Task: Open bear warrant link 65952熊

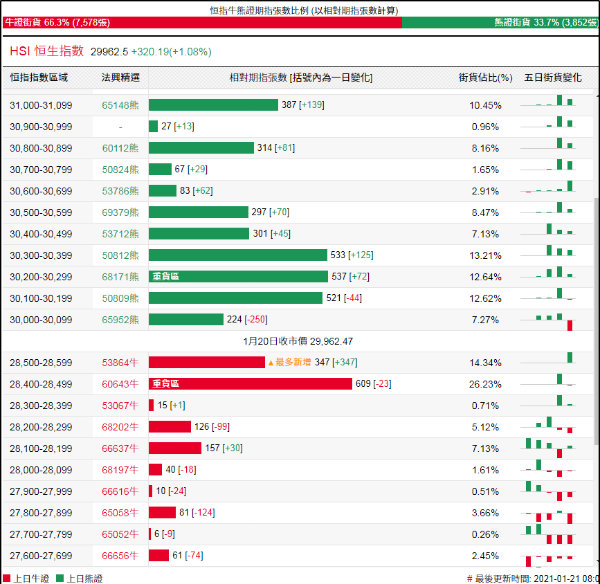Action: [120, 320]
